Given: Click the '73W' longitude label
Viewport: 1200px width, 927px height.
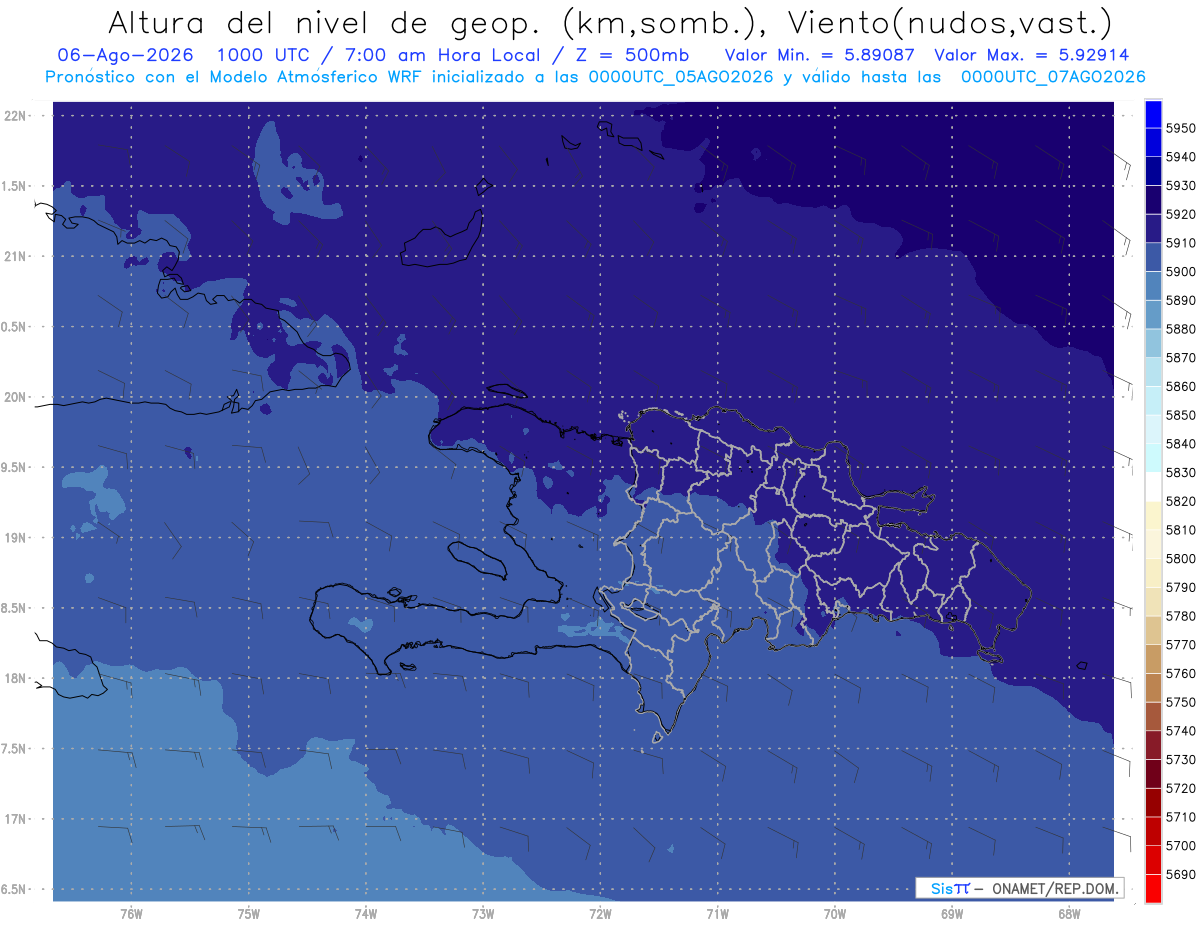Looking at the screenshot, I should [483, 913].
